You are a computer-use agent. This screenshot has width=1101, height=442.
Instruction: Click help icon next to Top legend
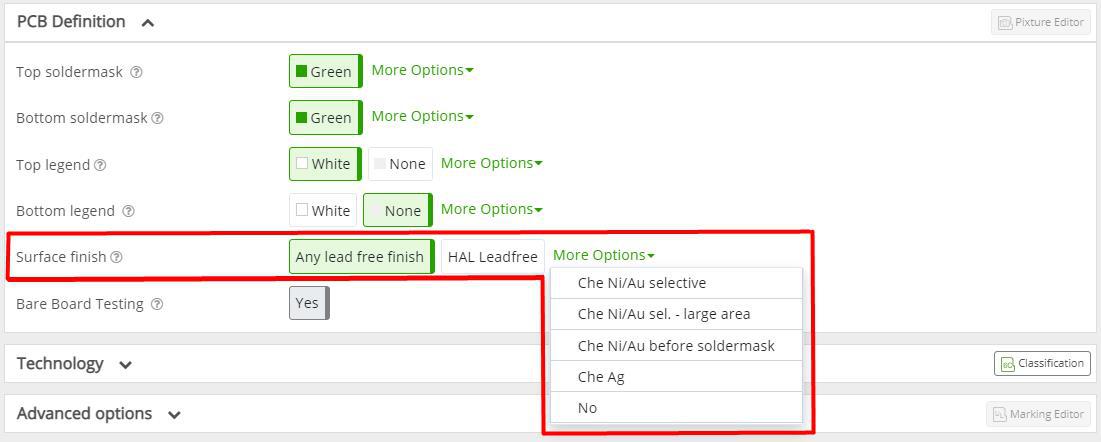click(100, 165)
